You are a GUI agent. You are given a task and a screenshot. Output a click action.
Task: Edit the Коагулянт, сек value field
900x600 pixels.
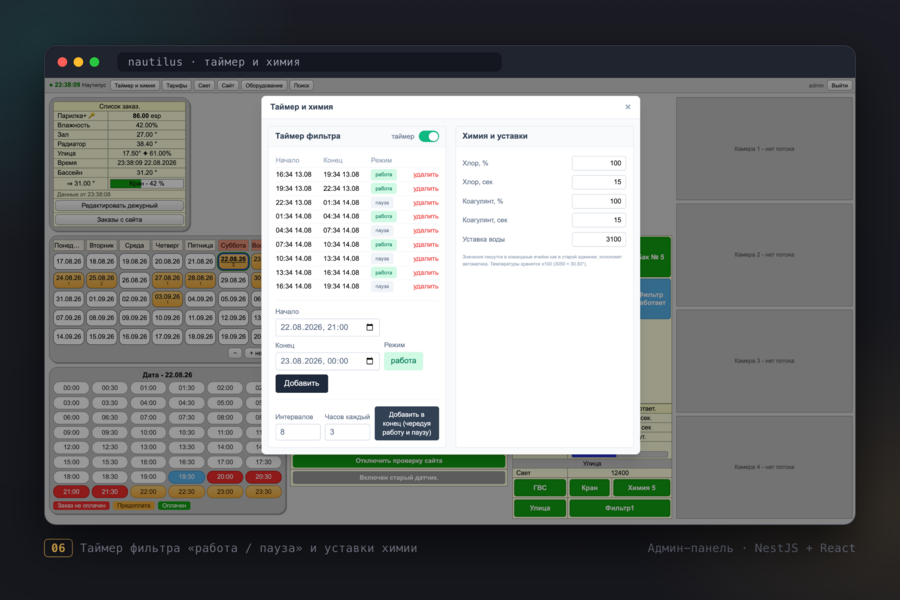point(599,220)
